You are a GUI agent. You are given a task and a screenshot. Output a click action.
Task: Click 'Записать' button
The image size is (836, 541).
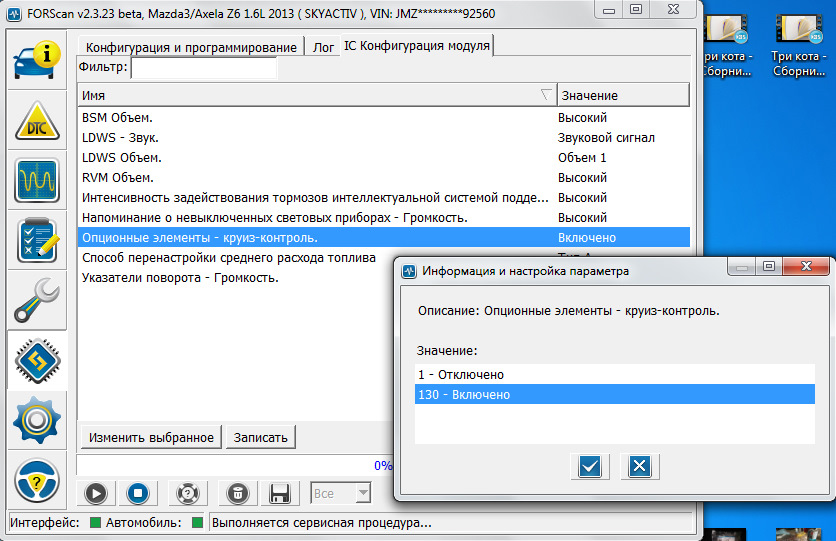(x=260, y=438)
